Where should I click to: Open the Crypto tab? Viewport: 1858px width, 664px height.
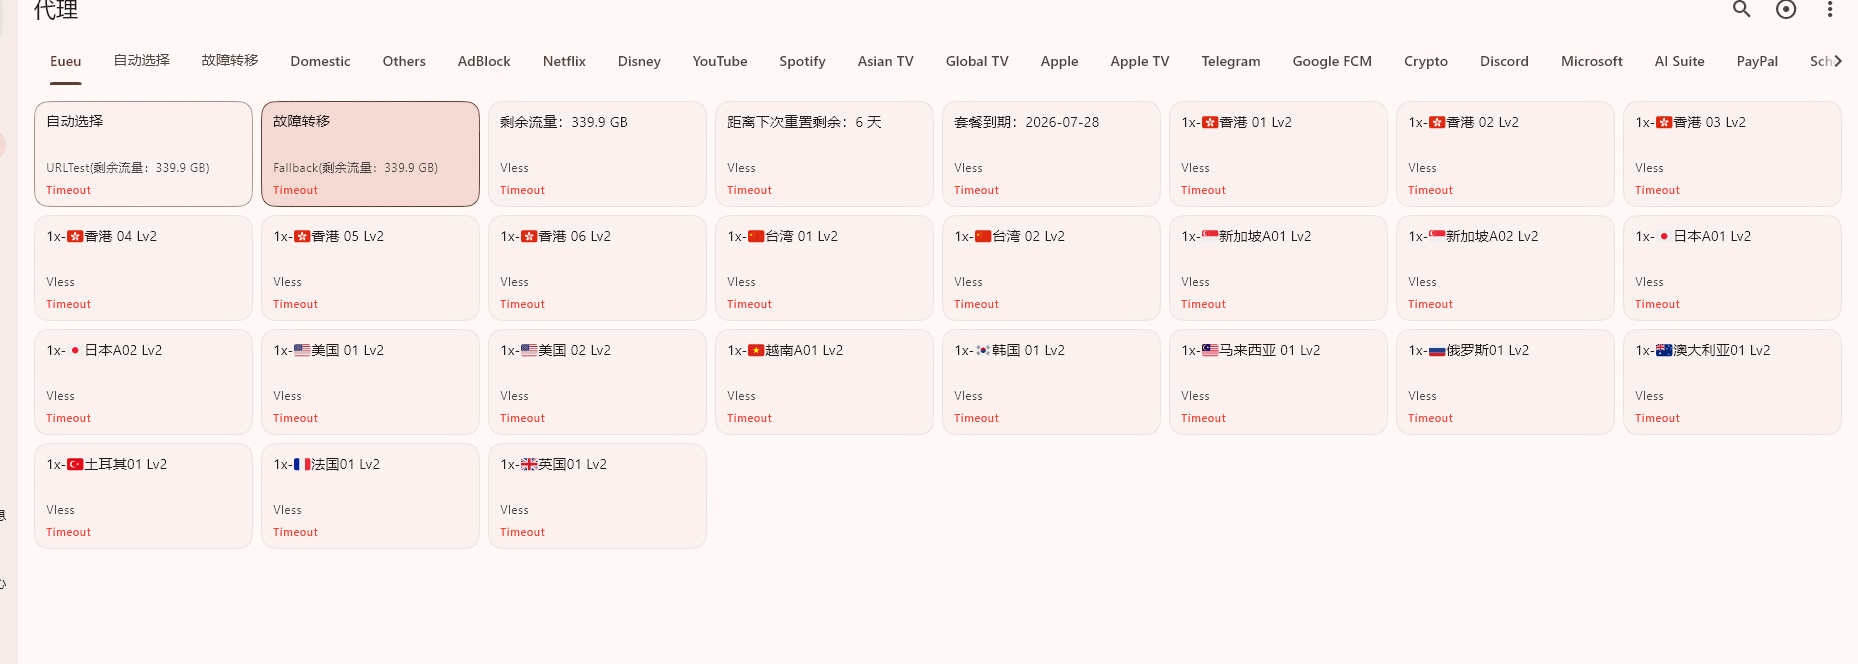pos(1425,61)
